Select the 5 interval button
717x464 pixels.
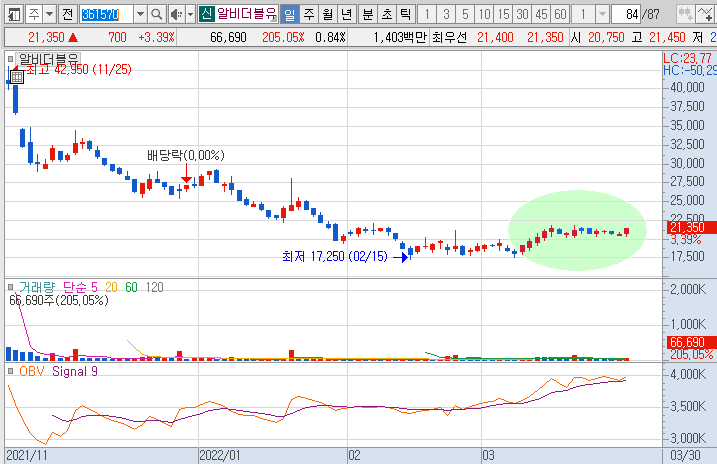[x=465, y=15]
